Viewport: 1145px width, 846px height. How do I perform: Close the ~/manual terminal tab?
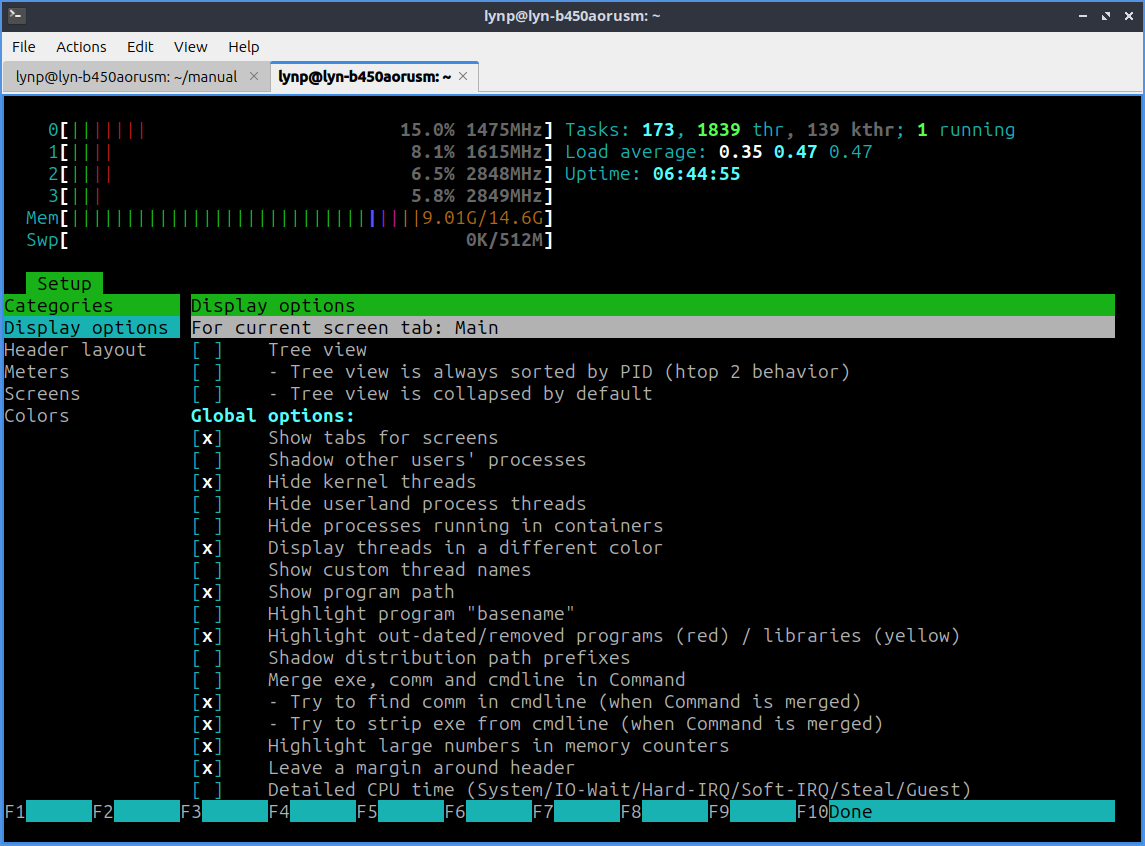(254, 76)
